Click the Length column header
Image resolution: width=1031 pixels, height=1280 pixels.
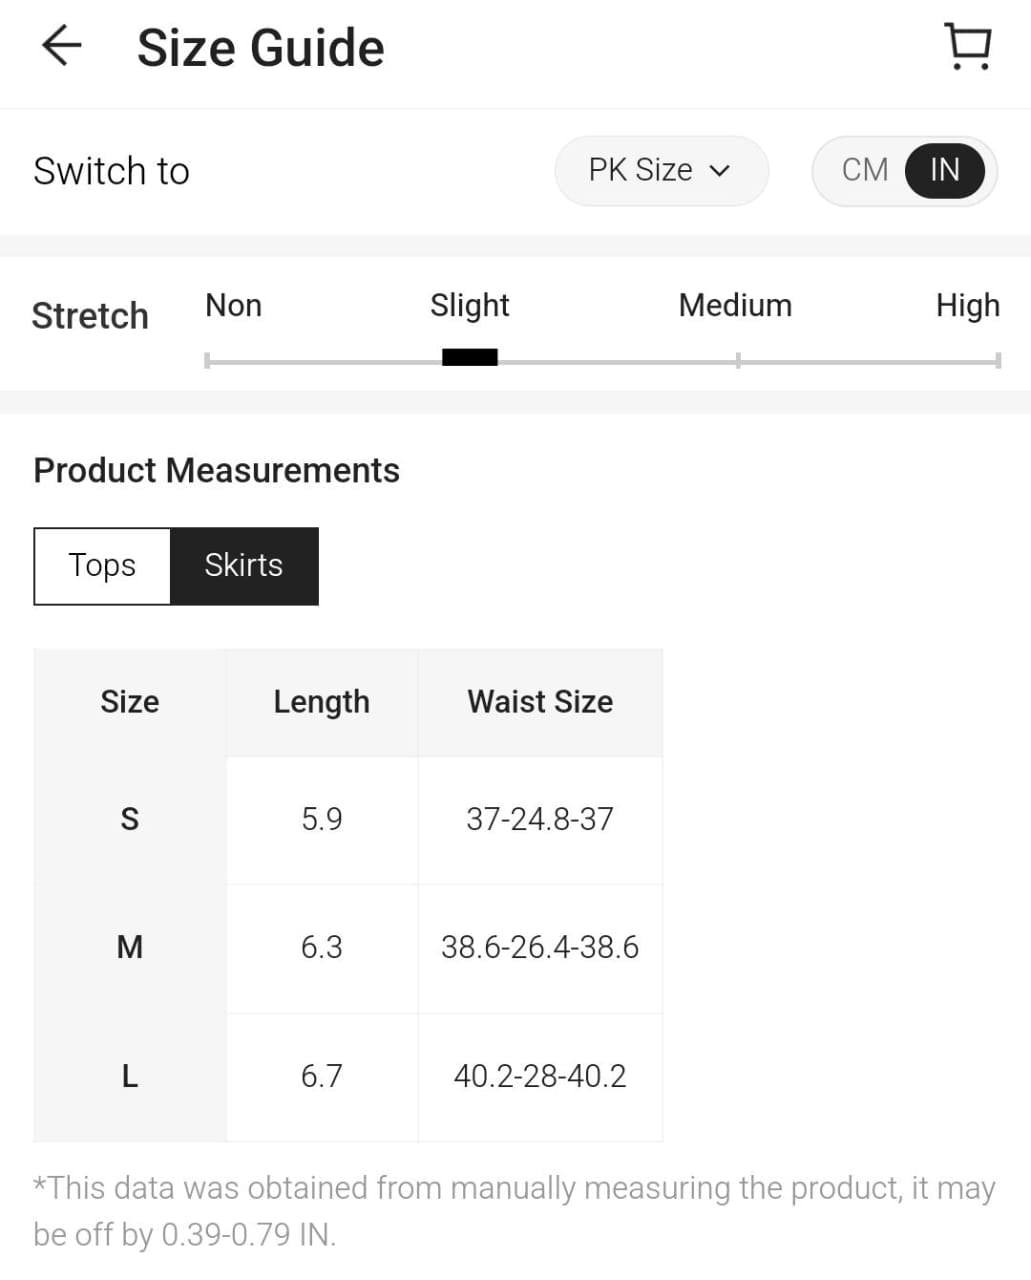(x=321, y=702)
